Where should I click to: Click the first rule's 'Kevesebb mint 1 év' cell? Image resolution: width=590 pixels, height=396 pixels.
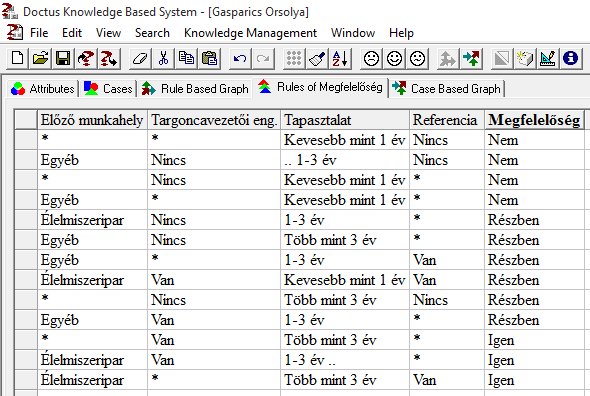(345, 140)
